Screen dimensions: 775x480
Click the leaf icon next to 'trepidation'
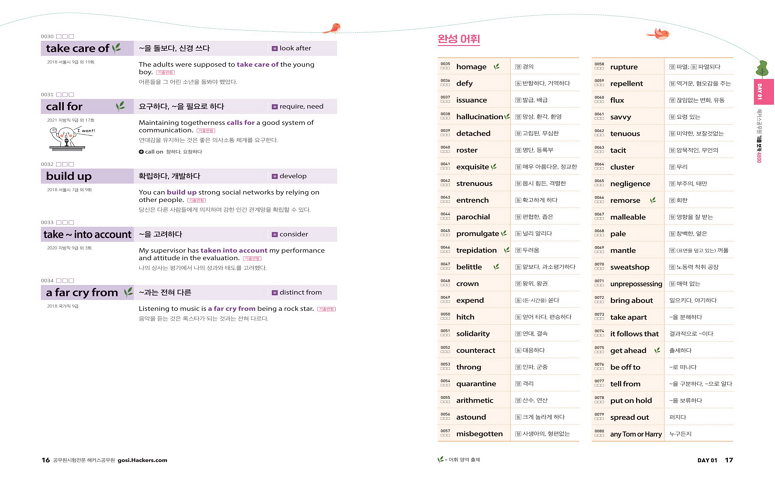507,250
